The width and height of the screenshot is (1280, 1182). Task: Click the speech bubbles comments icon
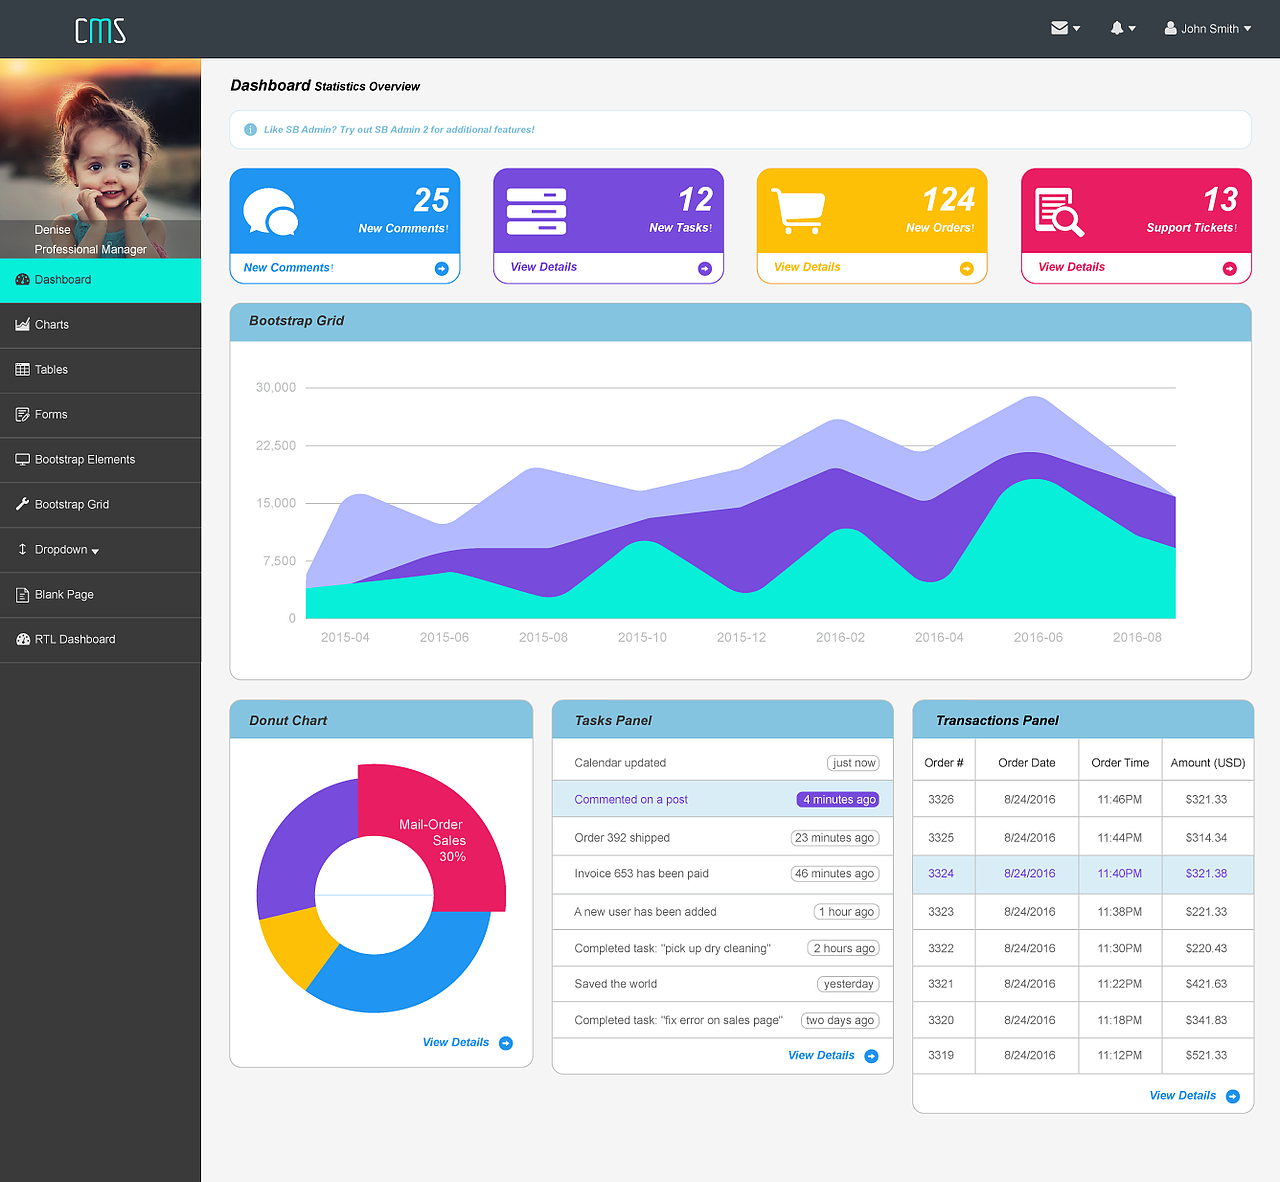(271, 211)
